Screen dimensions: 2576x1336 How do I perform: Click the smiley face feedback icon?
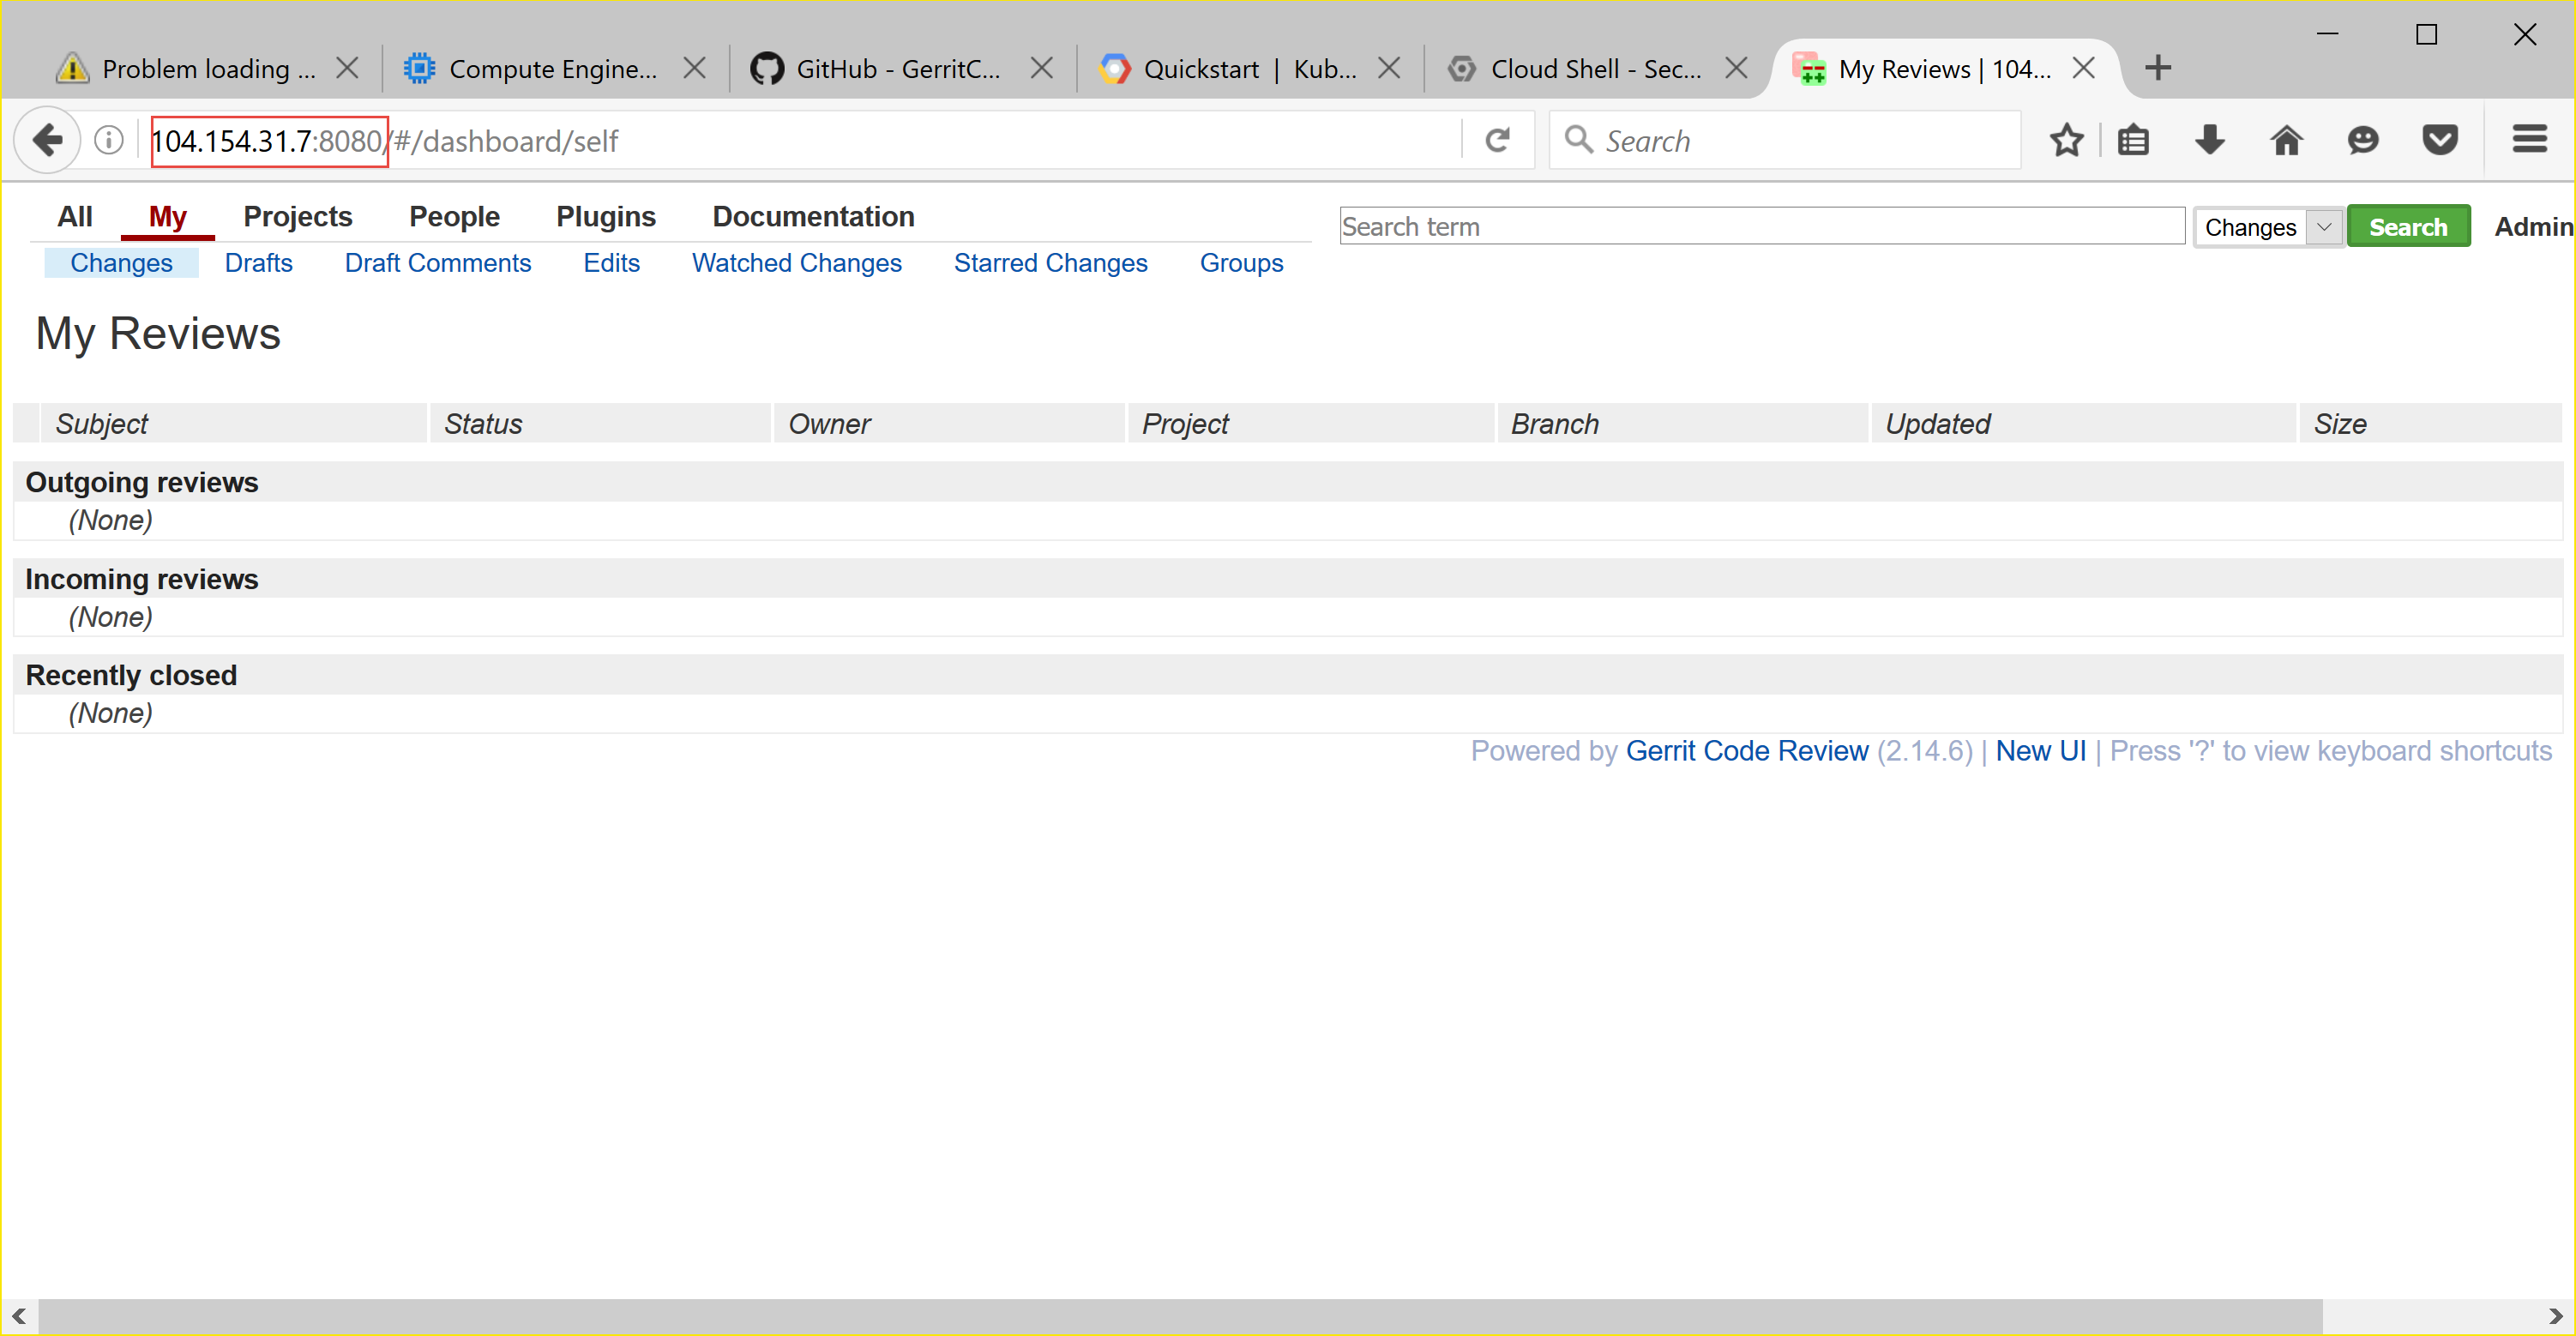click(x=2363, y=140)
